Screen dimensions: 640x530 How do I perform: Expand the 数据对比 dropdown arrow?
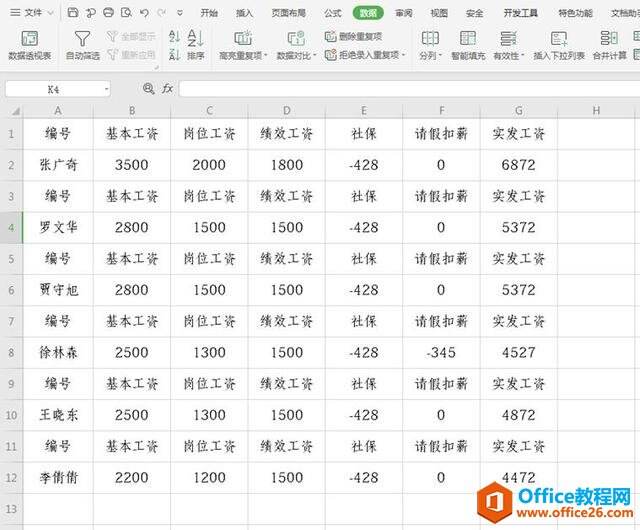pyautogui.click(x=315, y=55)
